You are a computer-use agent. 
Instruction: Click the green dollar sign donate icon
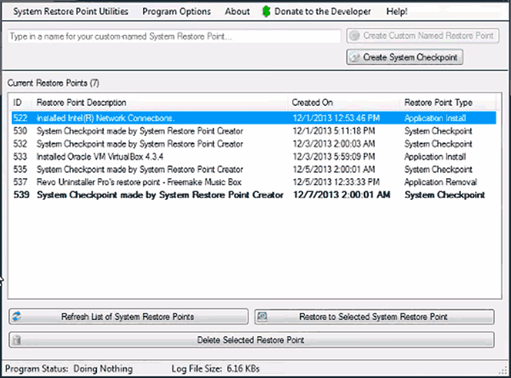pos(266,11)
